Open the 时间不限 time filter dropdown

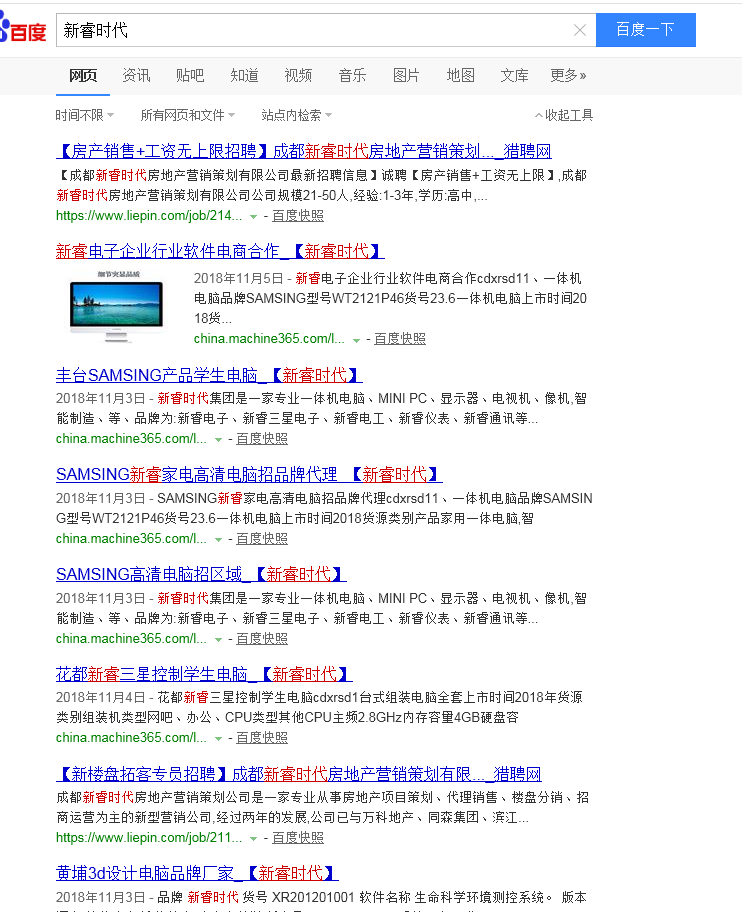pyautogui.click(x=85, y=115)
